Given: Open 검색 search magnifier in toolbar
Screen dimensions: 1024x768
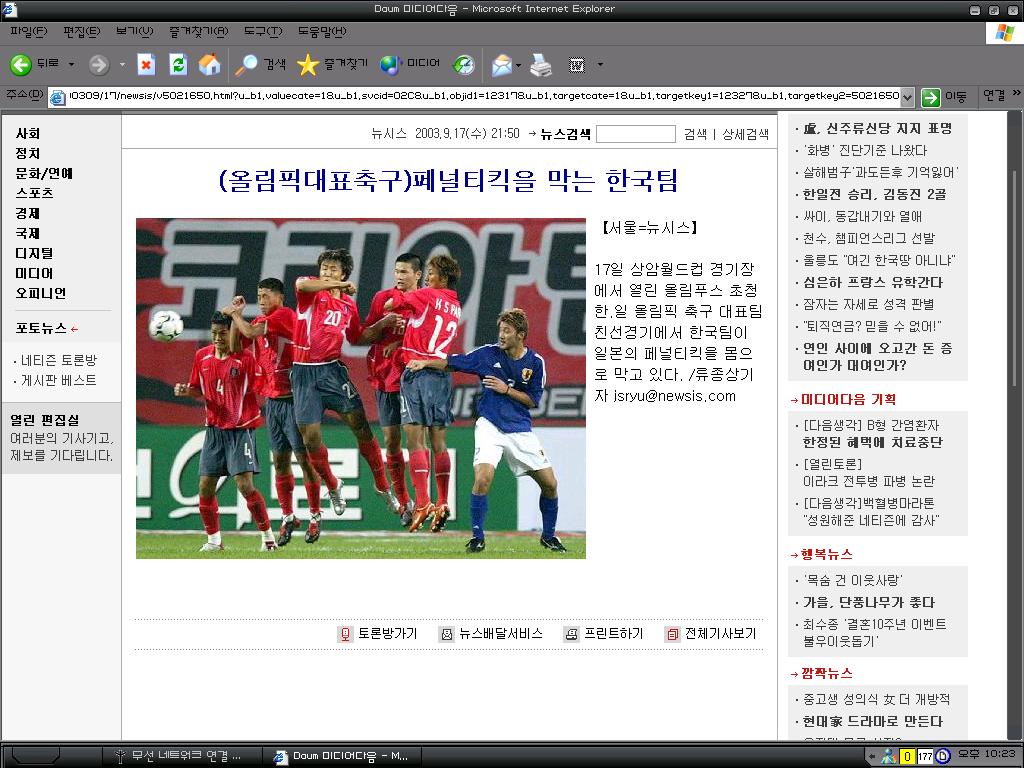Looking at the screenshot, I should [x=261, y=64].
